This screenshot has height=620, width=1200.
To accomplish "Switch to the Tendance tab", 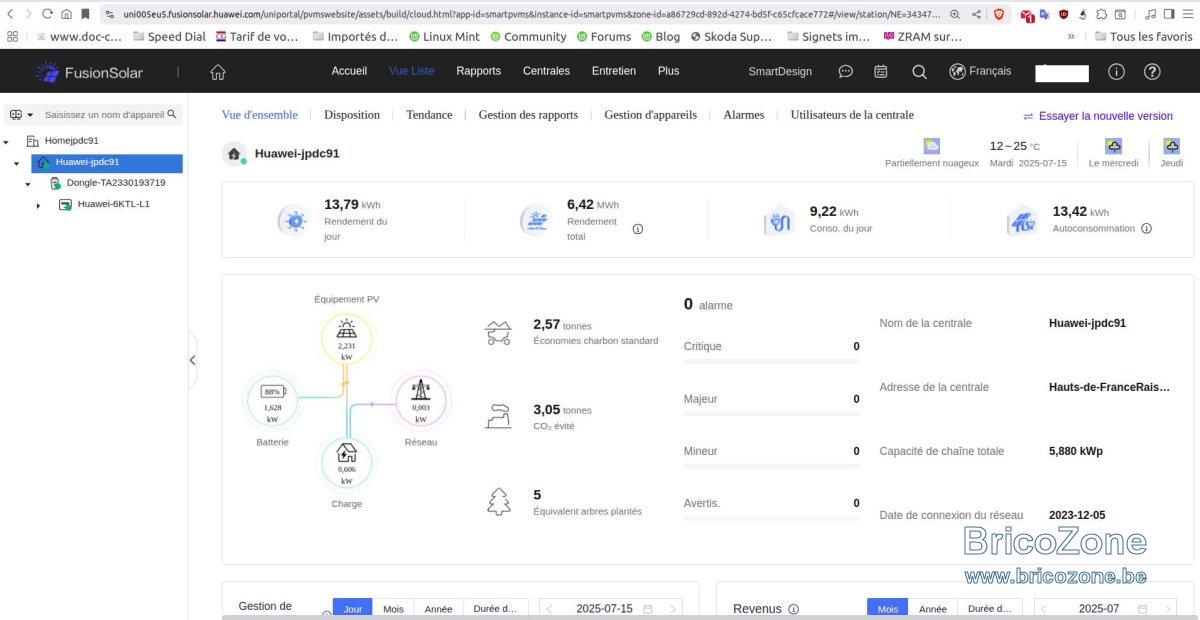I will (429, 115).
